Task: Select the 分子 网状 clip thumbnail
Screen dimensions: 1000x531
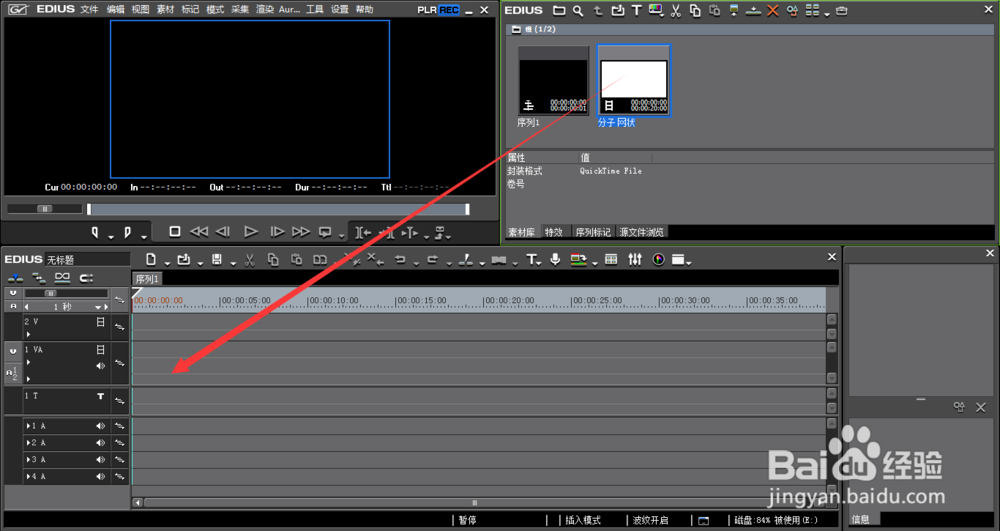Action: [633, 80]
